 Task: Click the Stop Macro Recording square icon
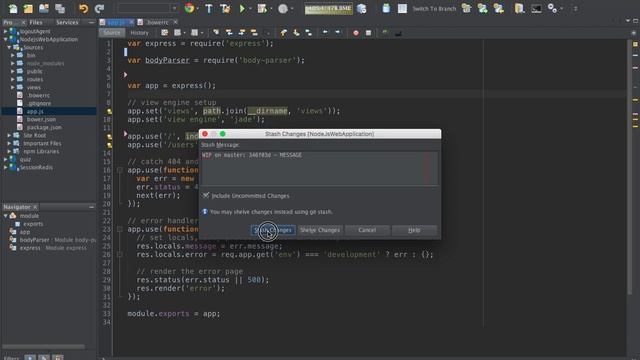368,33
